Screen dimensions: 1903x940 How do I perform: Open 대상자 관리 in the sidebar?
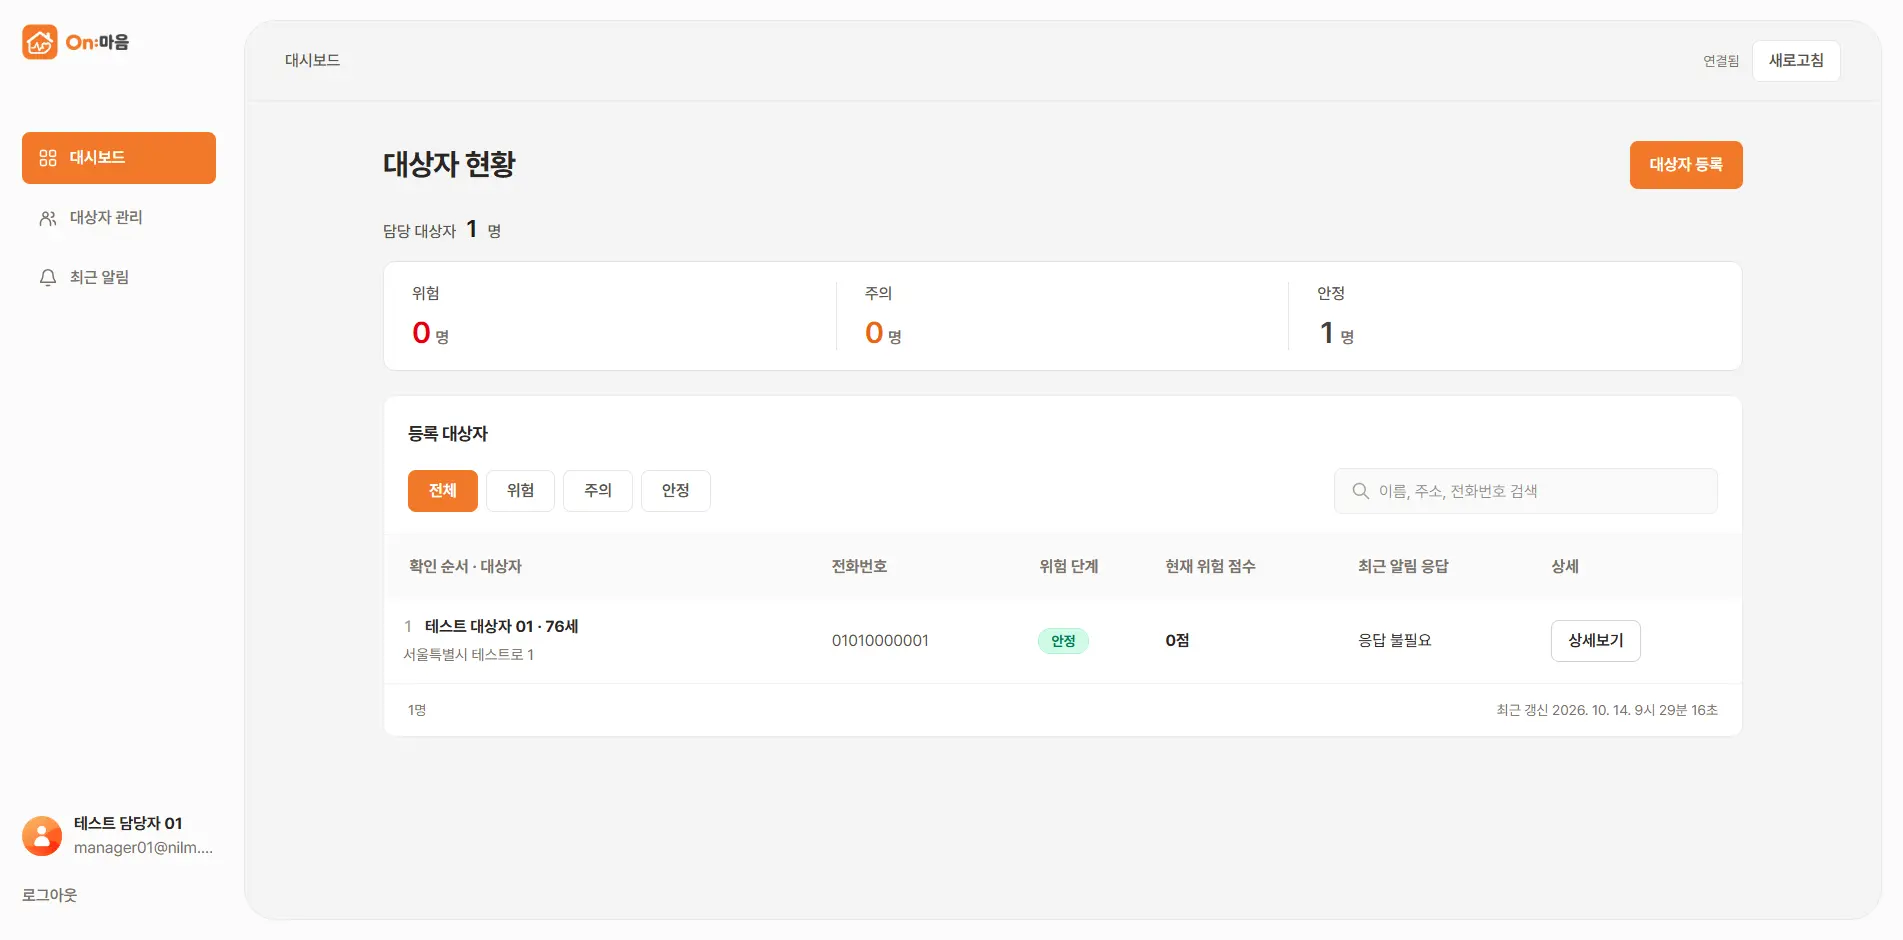pyautogui.click(x=119, y=218)
